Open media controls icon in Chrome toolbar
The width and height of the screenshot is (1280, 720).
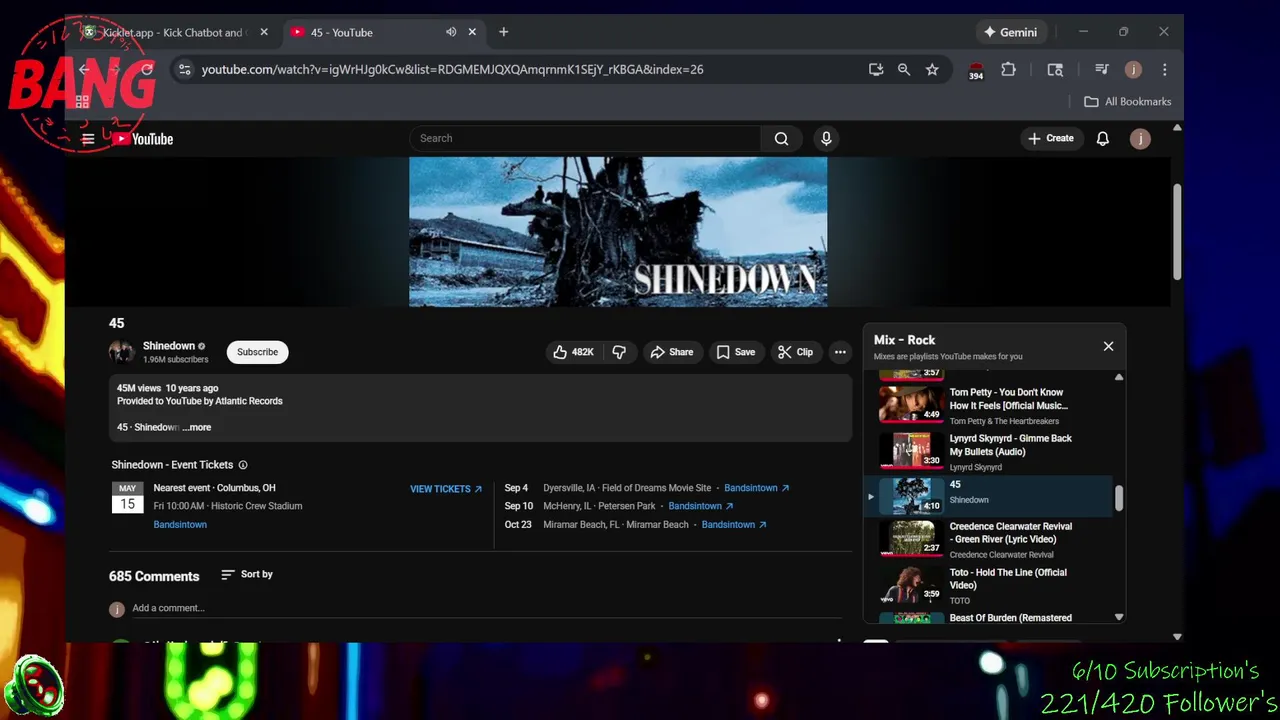pyautogui.click(x=1101, y=69)
